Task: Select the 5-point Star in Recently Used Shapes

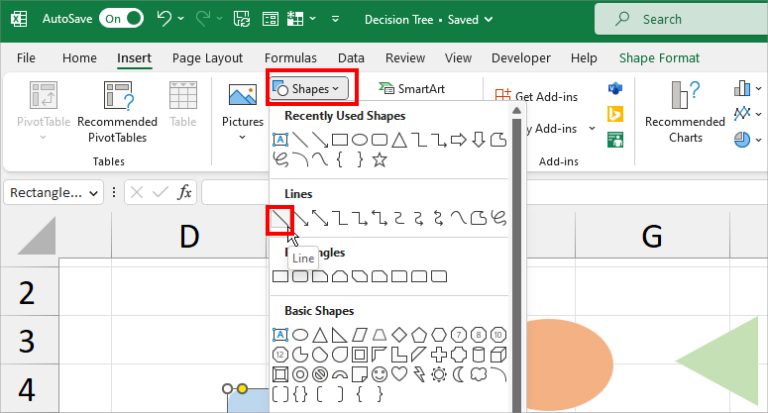Action: pos(380,160)
